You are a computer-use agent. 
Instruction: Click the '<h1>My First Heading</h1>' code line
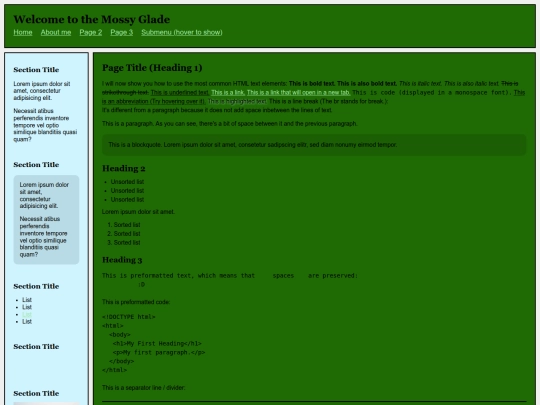(157, 344)
